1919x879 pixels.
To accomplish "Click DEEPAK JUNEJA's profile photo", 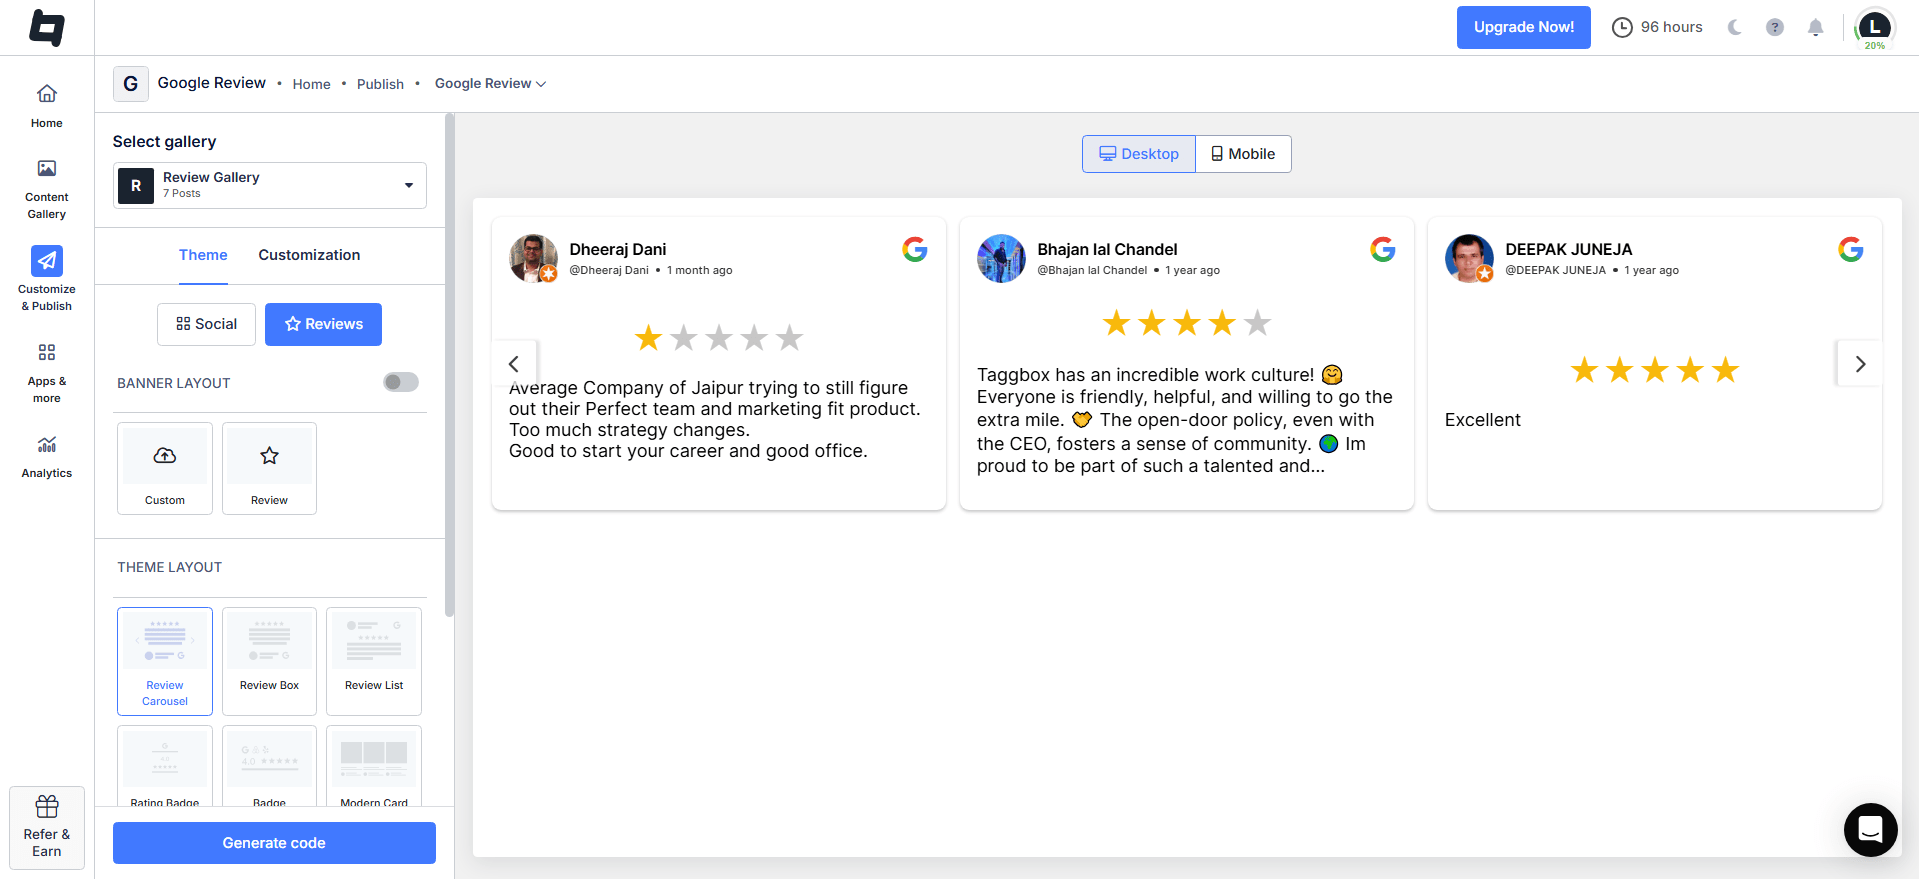I will click(1469, 258).
